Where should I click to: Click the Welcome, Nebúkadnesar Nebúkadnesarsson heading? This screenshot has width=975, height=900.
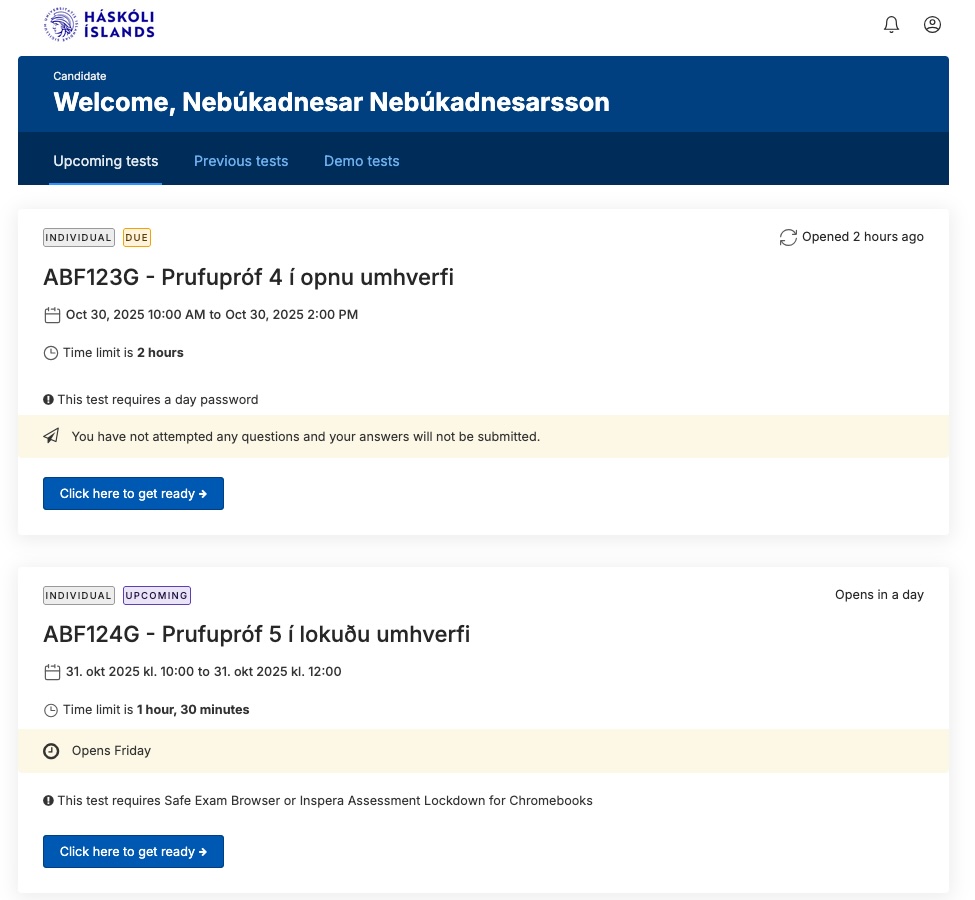[331, 102]
